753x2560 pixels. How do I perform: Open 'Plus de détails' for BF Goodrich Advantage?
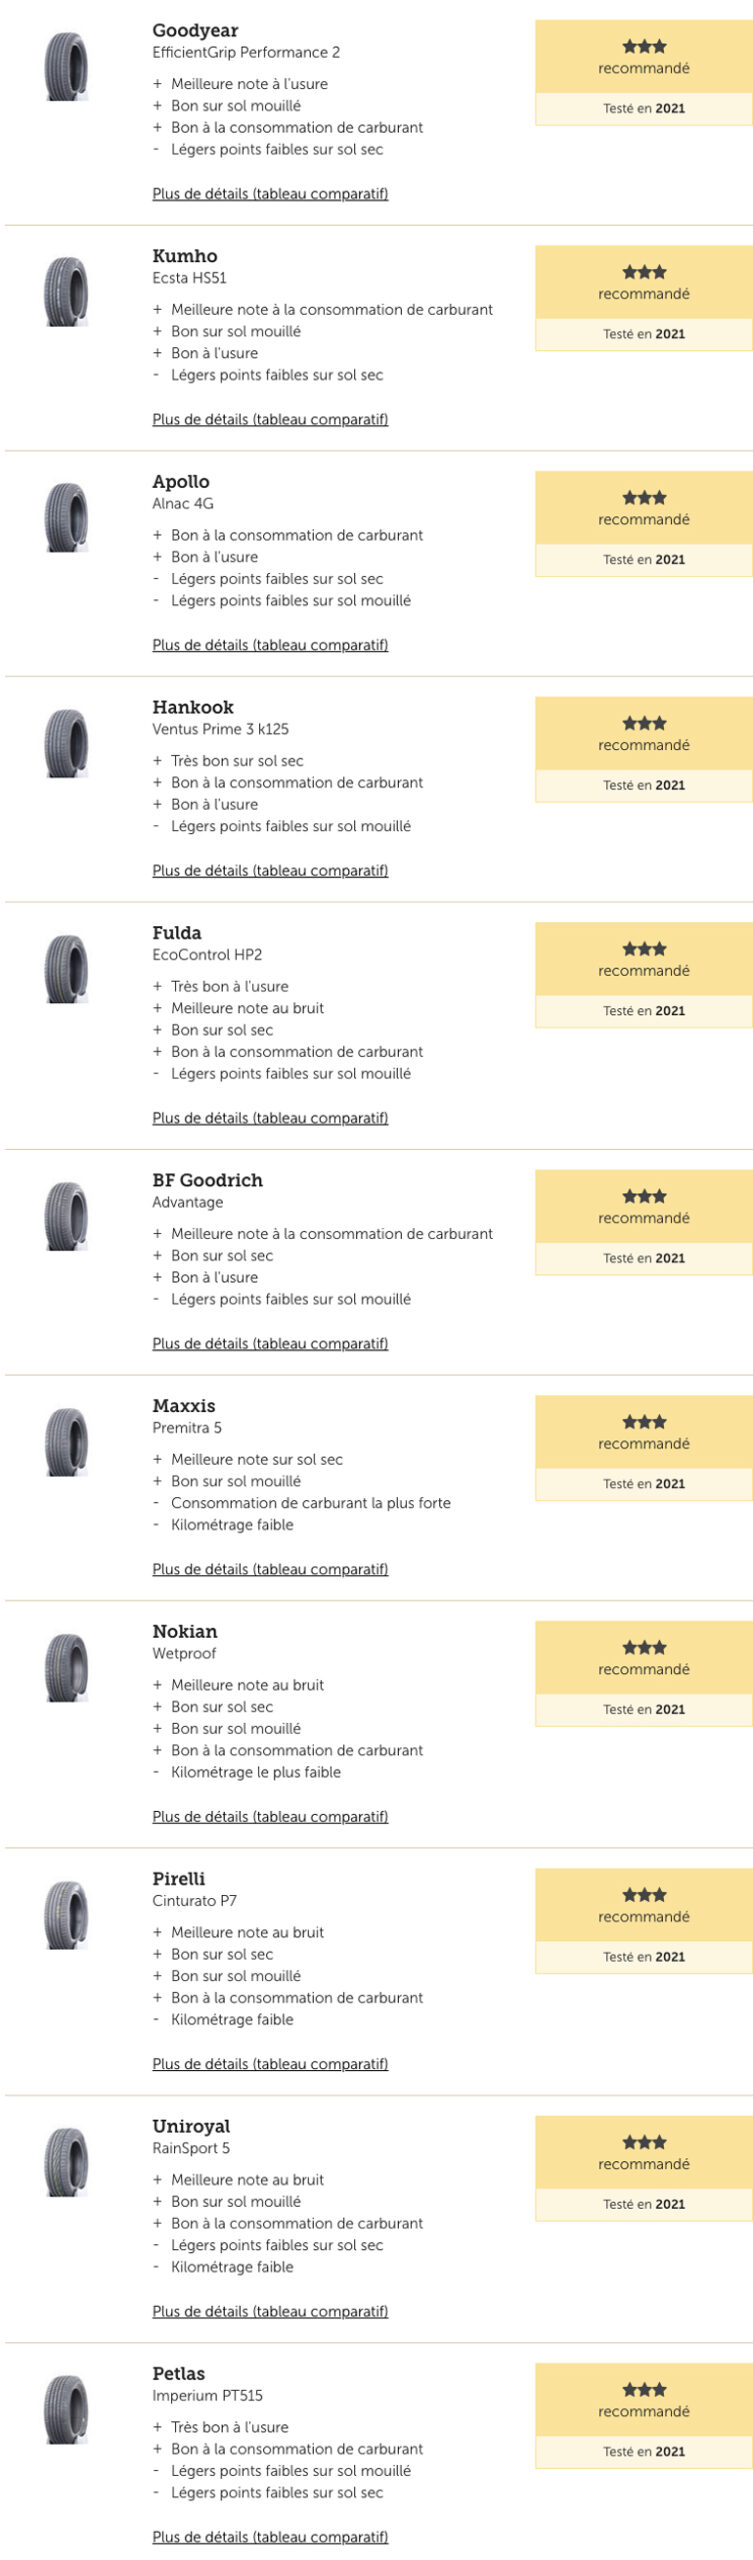click(270, 1343)
